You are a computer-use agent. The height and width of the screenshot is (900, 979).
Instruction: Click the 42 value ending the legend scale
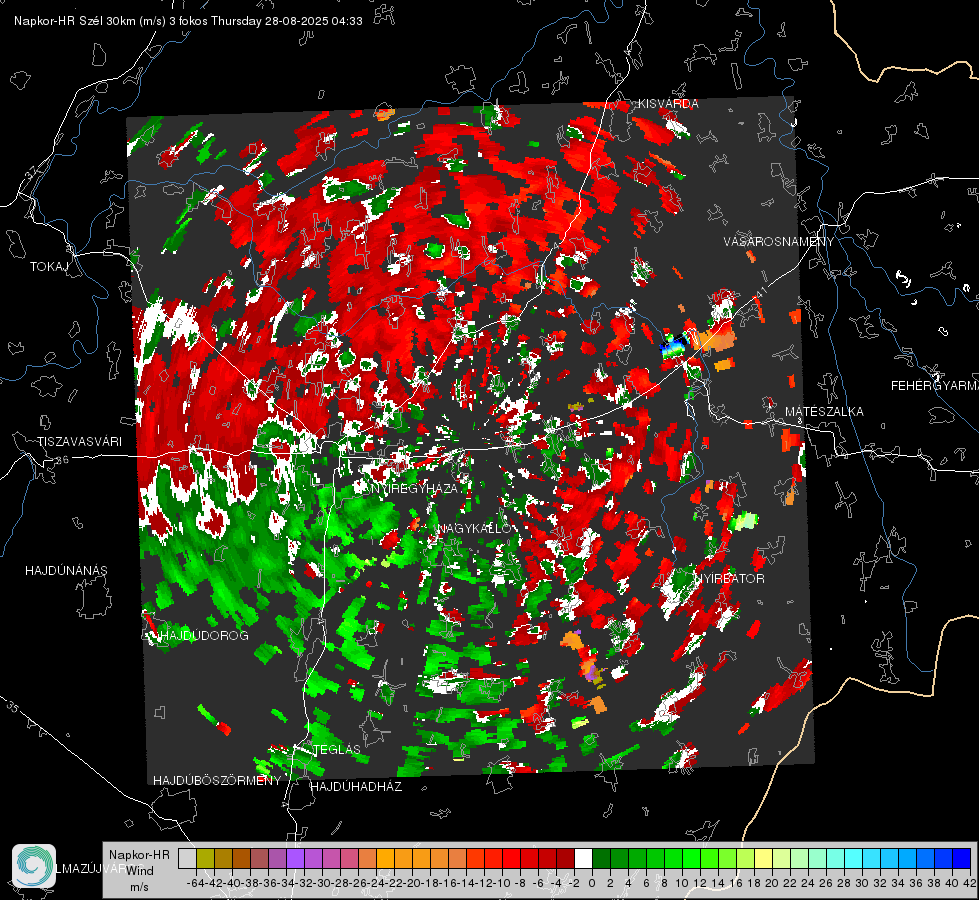pos(970,884)
